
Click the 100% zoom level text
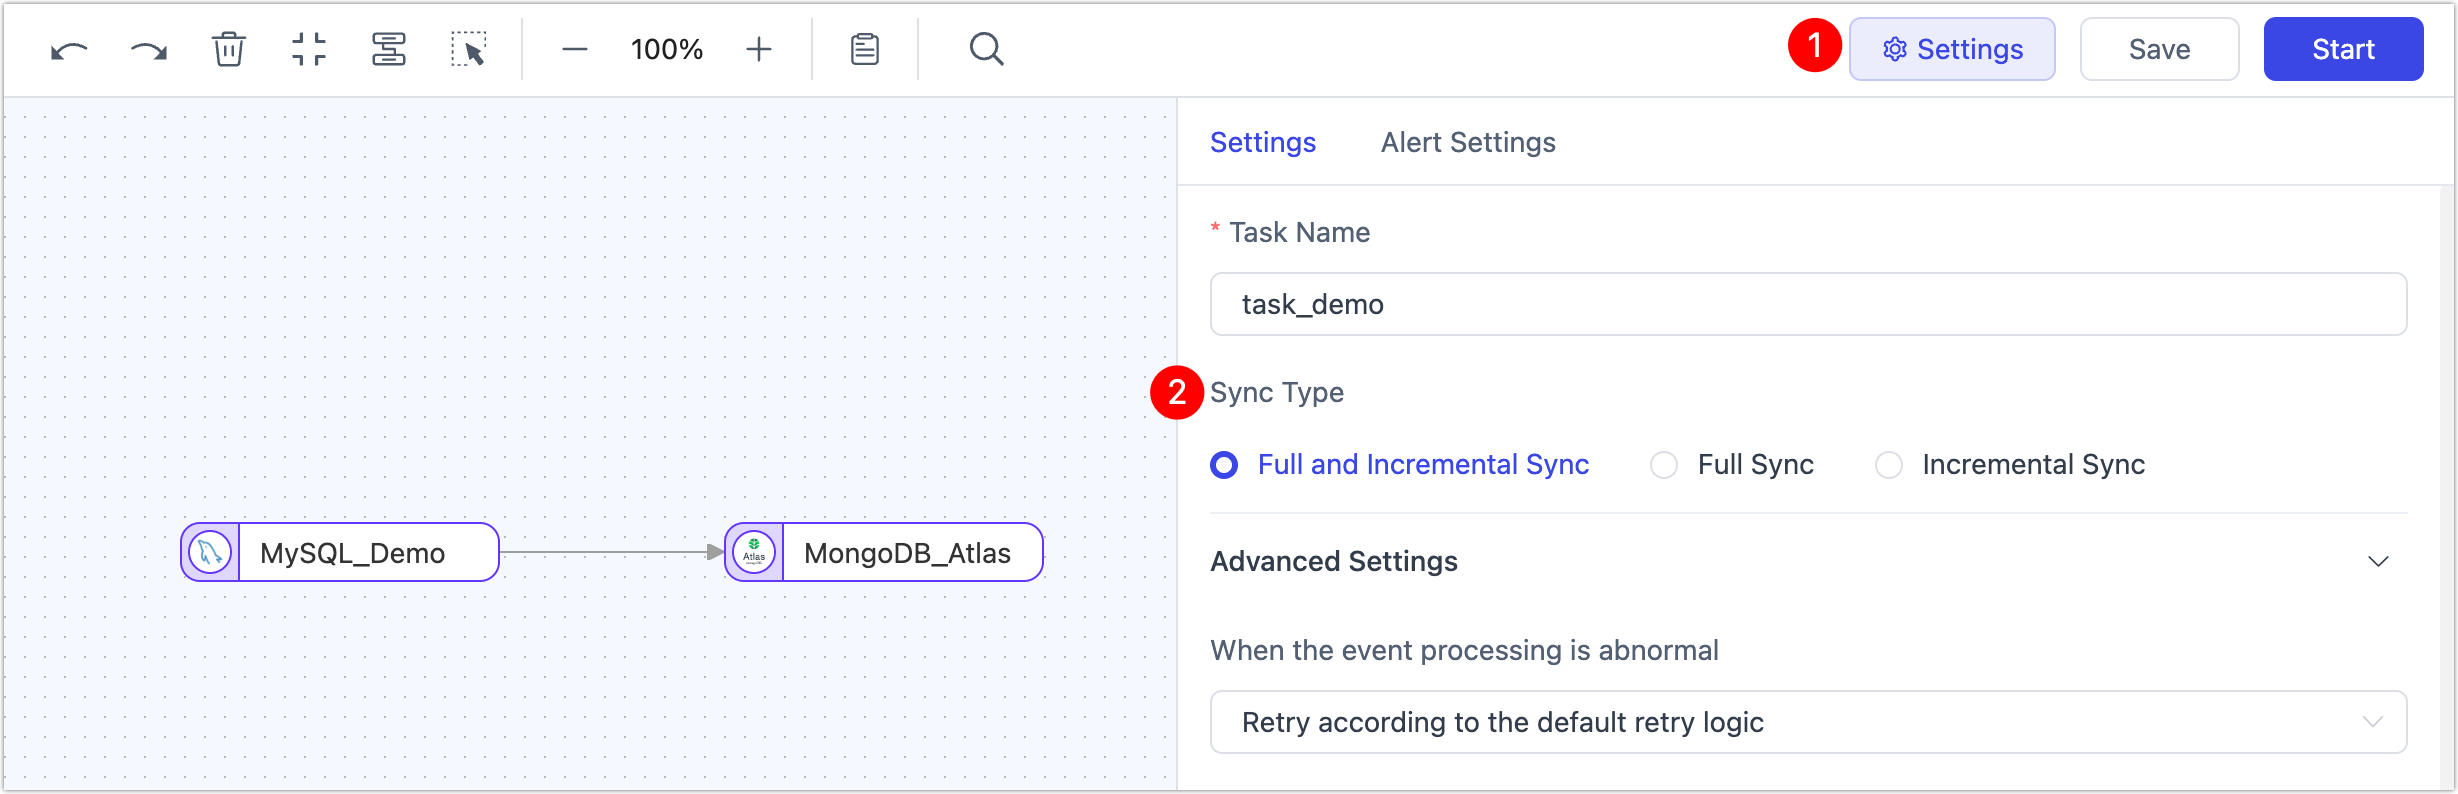667,49
